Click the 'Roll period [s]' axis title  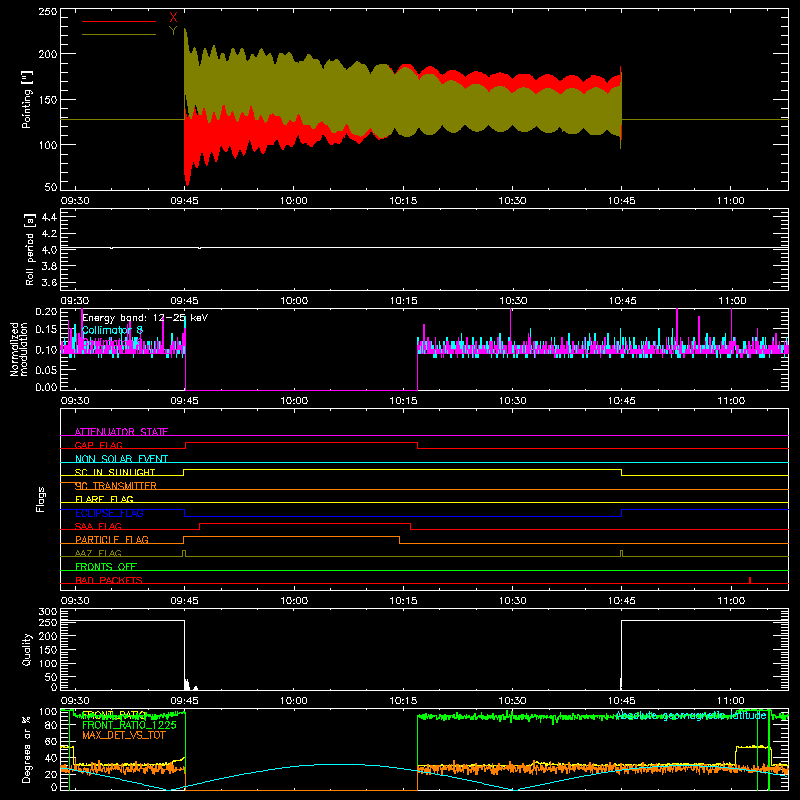30,249
